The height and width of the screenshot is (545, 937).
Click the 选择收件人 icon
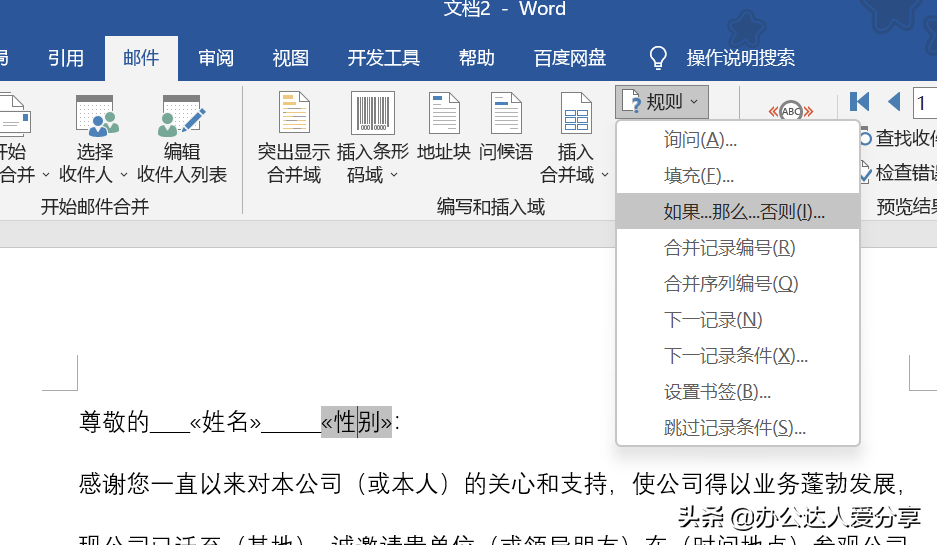point(97,115)
